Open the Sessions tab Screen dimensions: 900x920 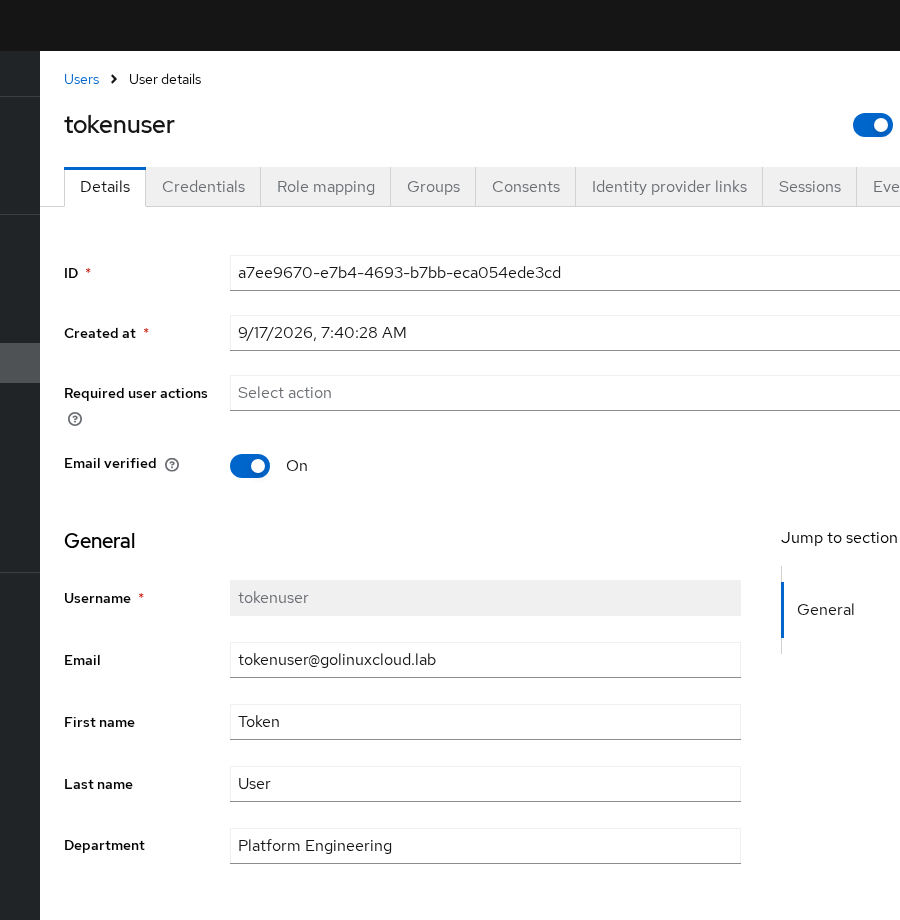810,187
